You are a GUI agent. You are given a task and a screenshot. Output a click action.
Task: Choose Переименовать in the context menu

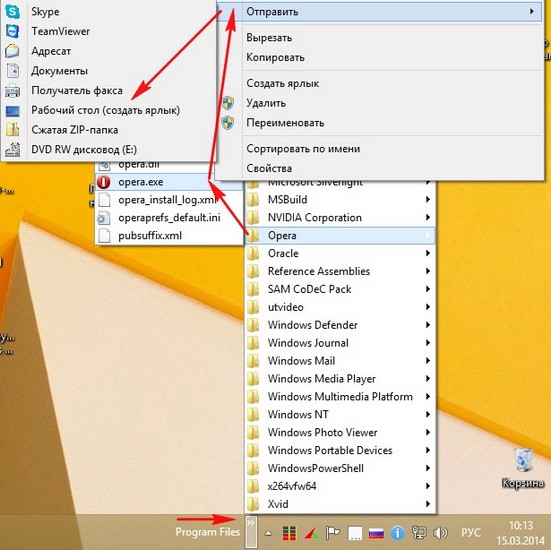point(380,123)
